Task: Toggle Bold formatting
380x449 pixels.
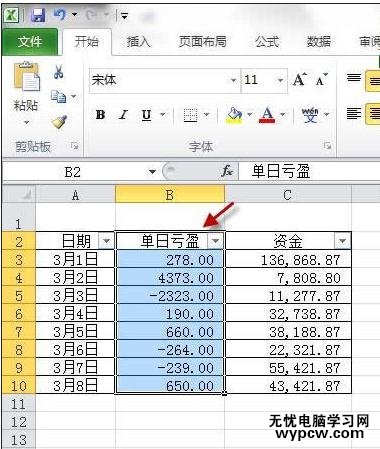Action: (100, 115)
